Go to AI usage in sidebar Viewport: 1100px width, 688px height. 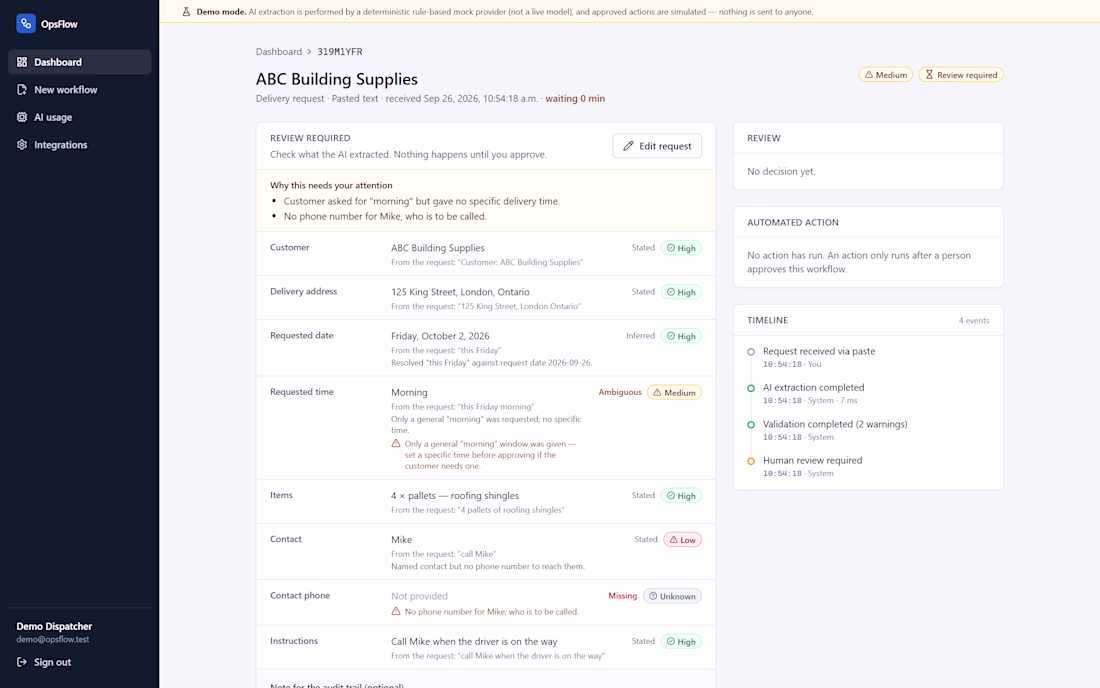pyautogui.click(x=79, y=117)
